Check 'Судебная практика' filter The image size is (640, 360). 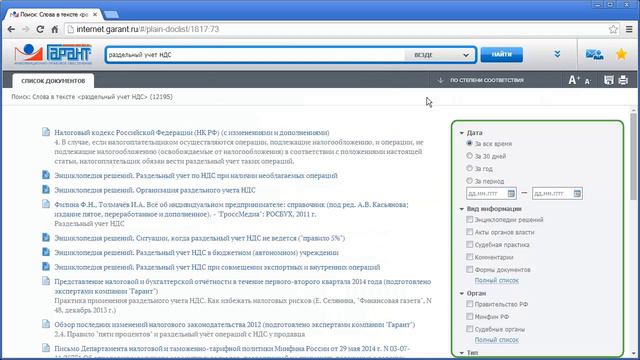point(469,244)
